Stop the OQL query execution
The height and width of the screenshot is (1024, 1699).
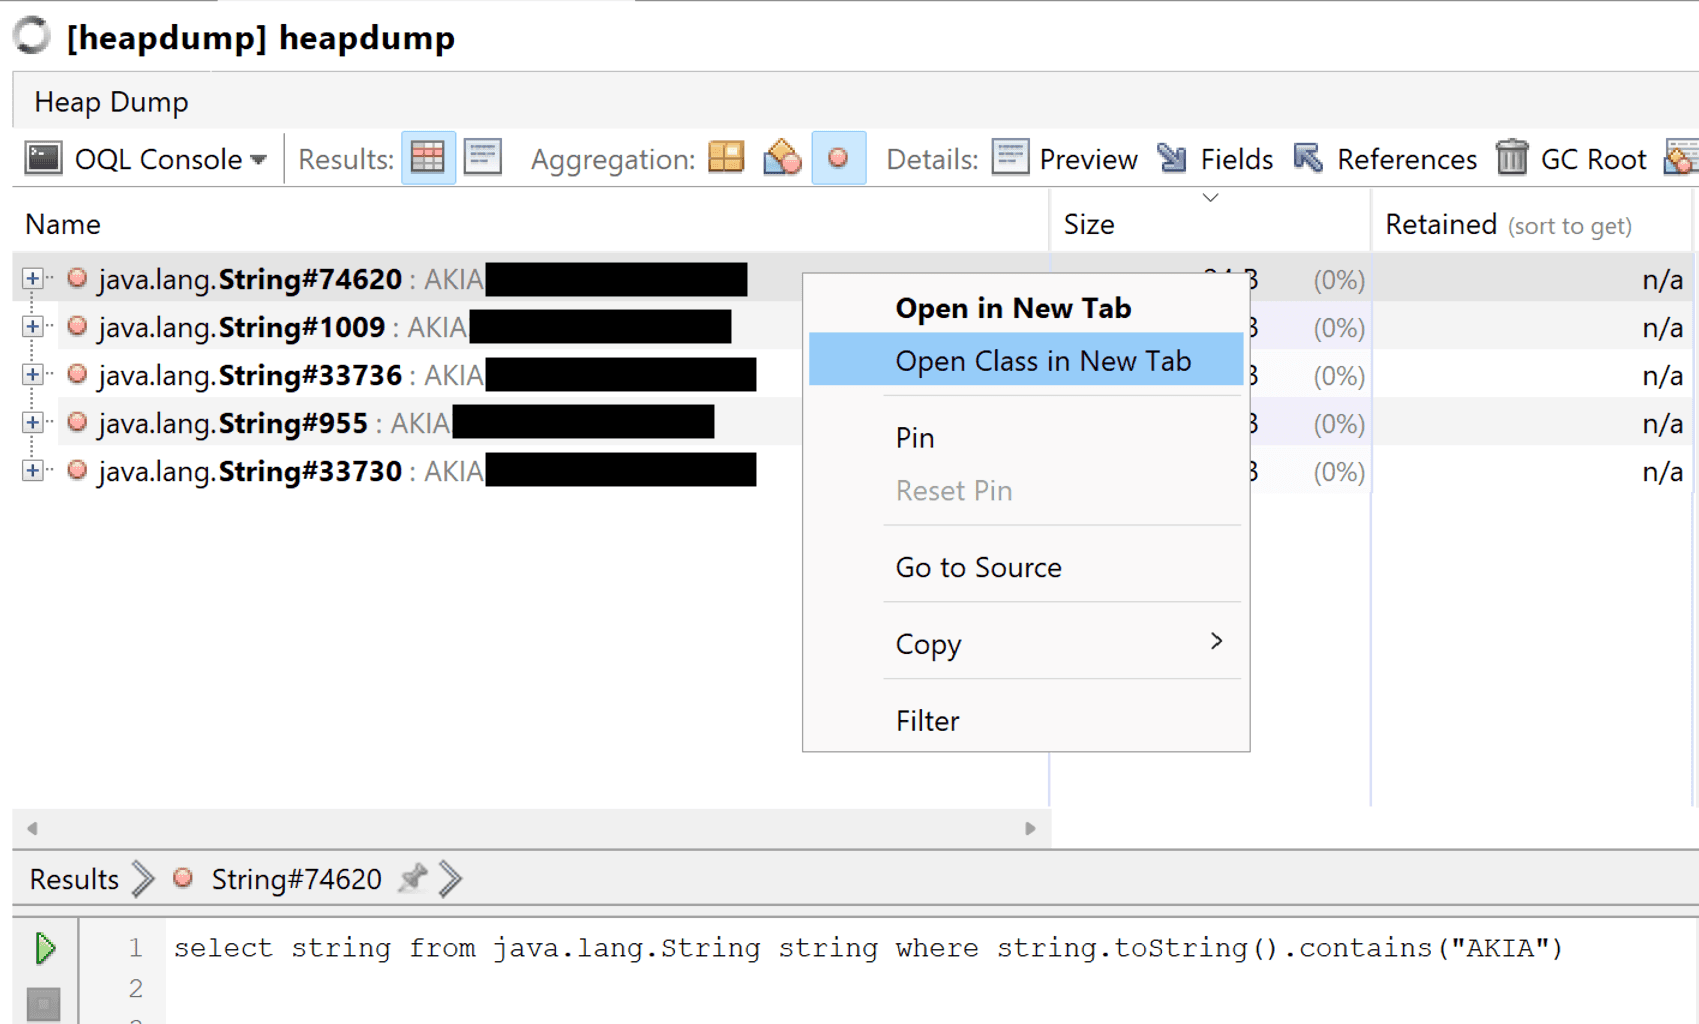click(x=44, y=1004)
